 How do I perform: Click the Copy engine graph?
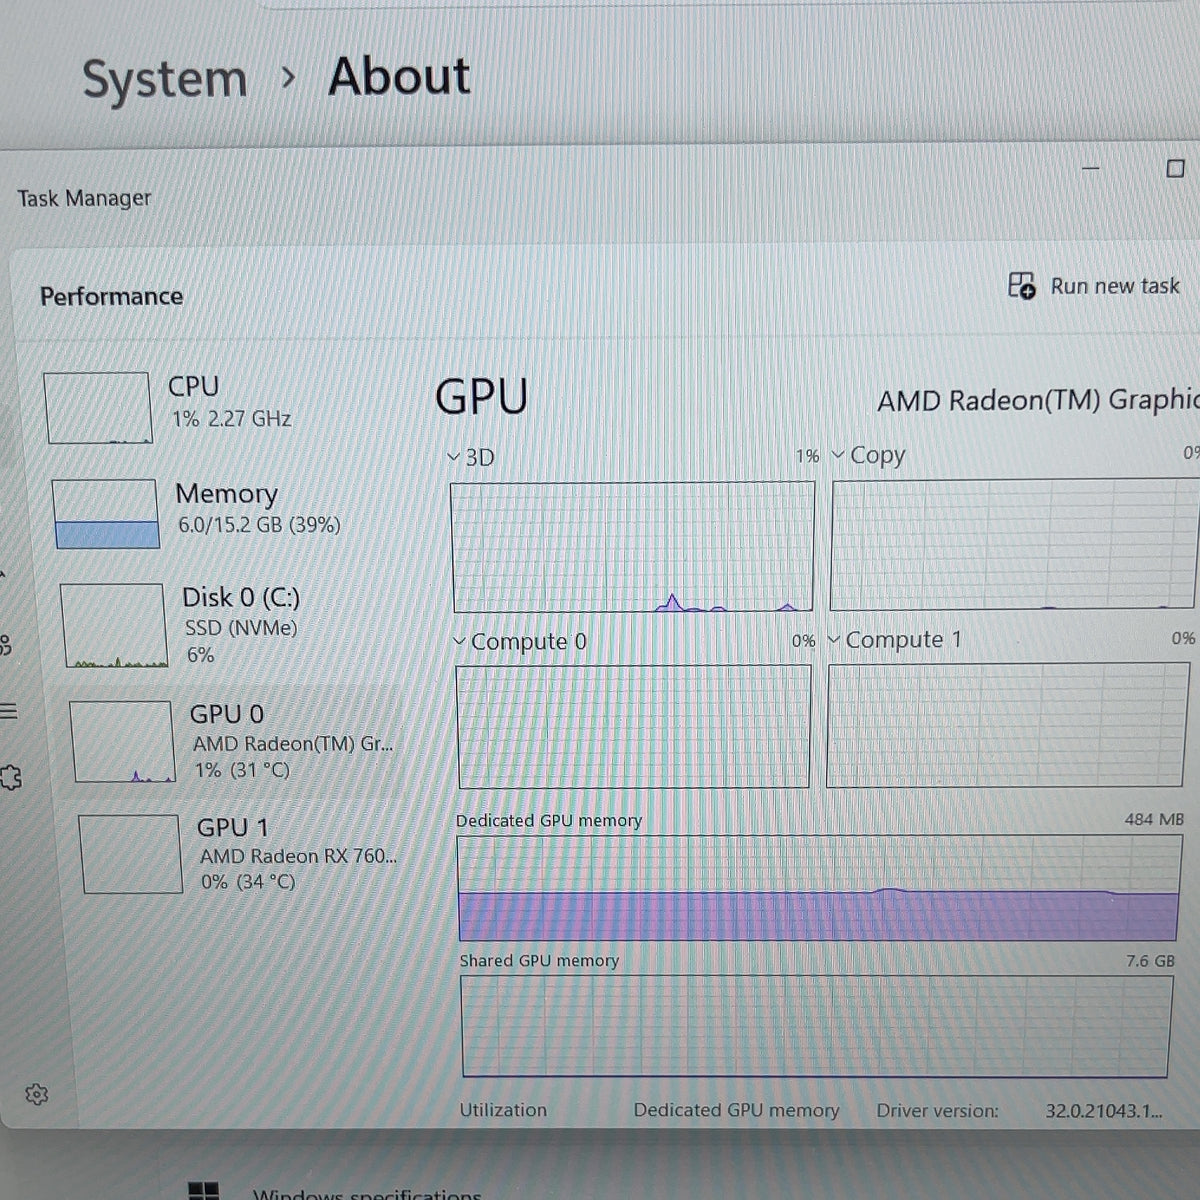tap(1014, 545)
